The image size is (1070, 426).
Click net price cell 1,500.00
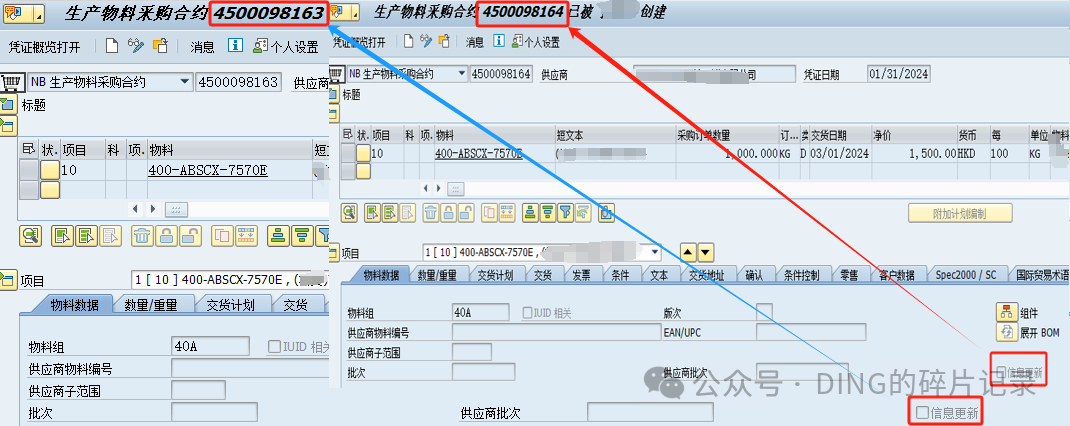[x=915, y=154]
